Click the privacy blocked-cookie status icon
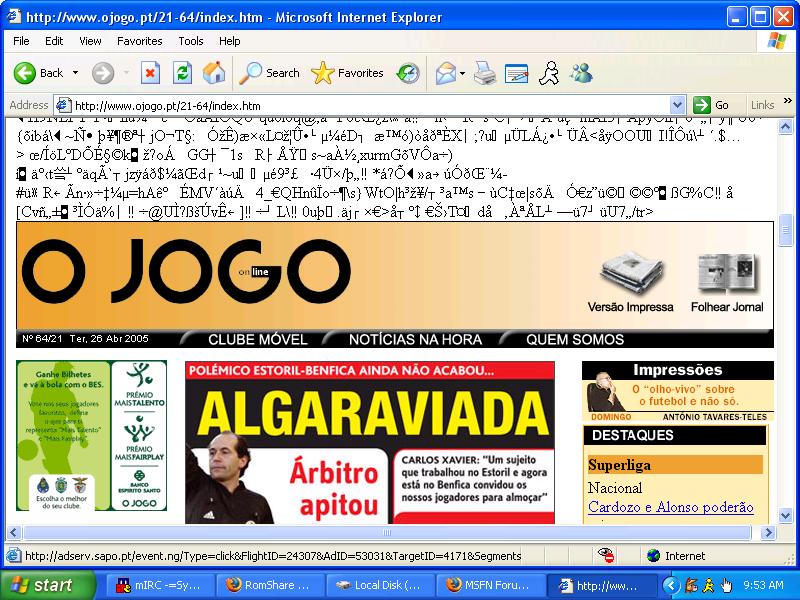The image size is (800, 600). click(606, 556)
